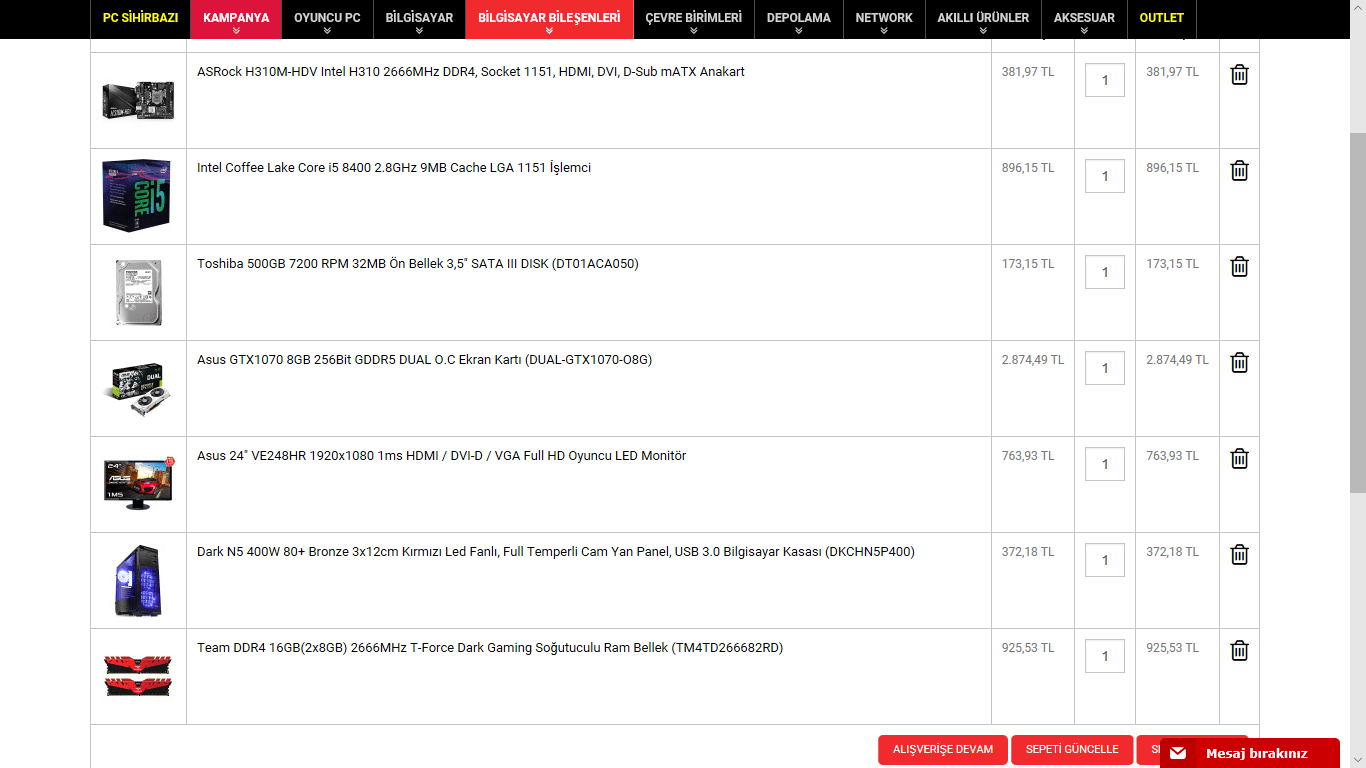Expand the BİLGİSAYAR menu
This screenshot has height=768, width=1366.
(x=419, y=19)
